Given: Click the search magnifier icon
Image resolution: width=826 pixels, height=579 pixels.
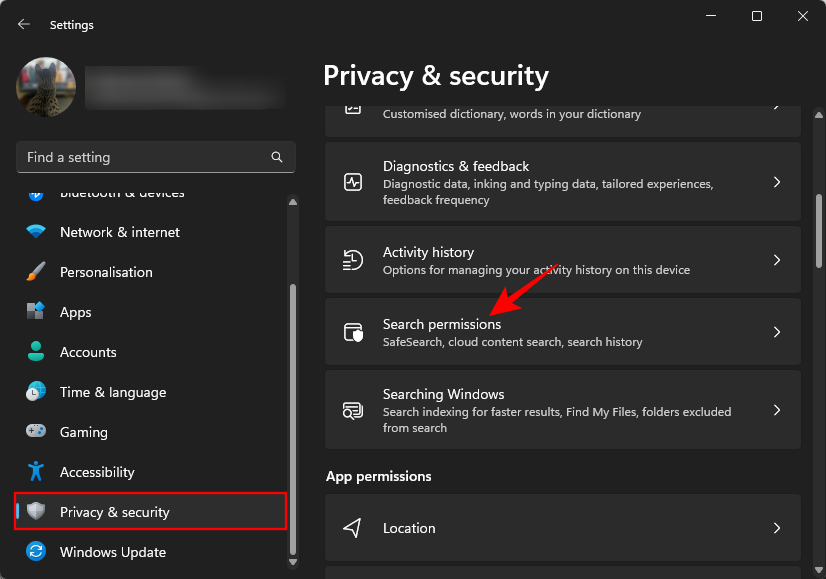Looking at the screenshot, I should tap(277, 157).
